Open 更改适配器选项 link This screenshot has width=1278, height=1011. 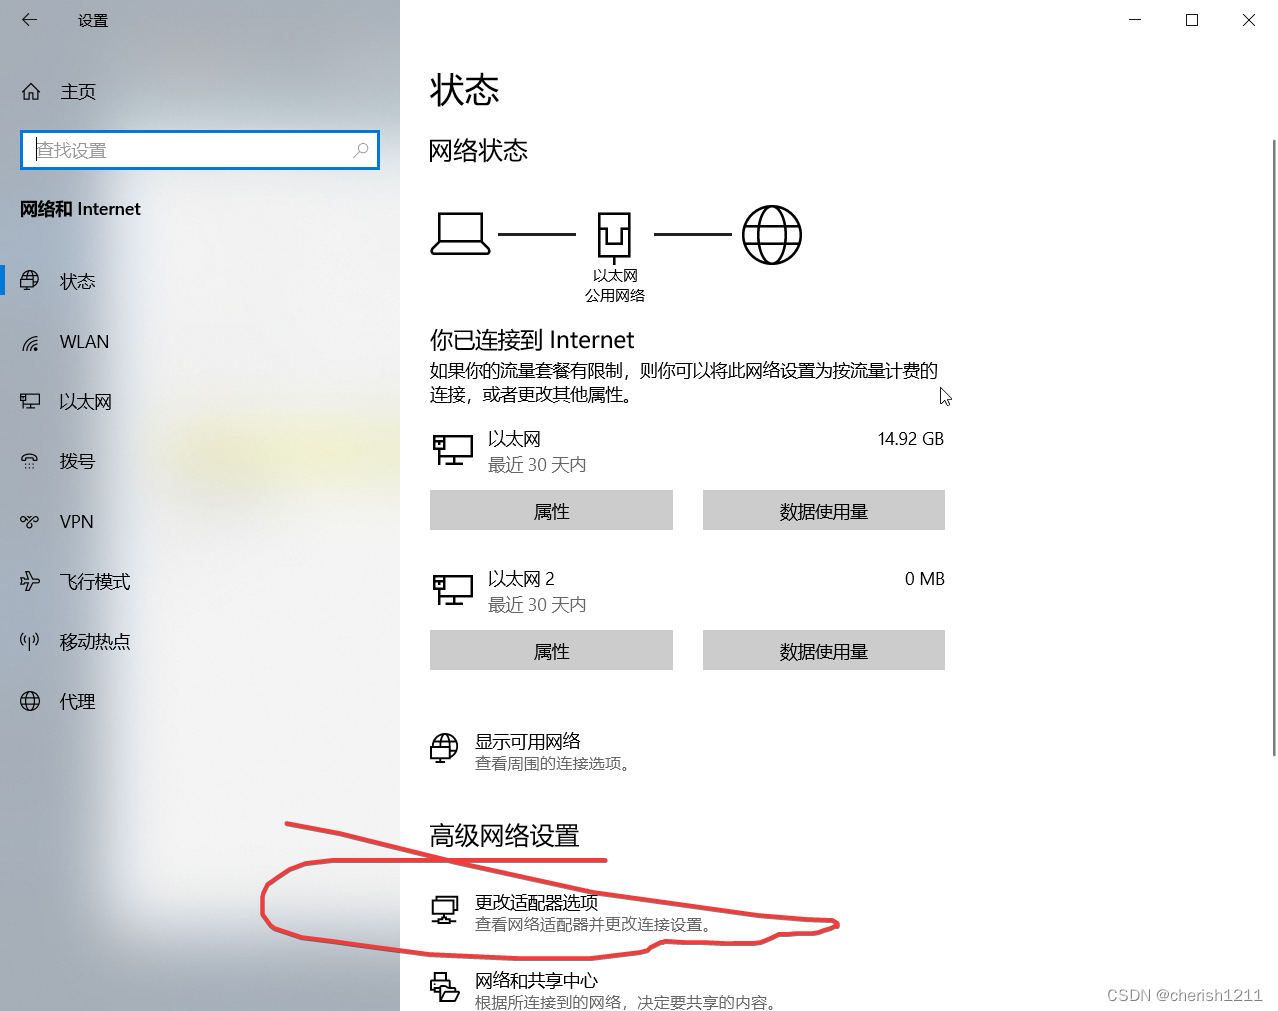pos(536,902)
